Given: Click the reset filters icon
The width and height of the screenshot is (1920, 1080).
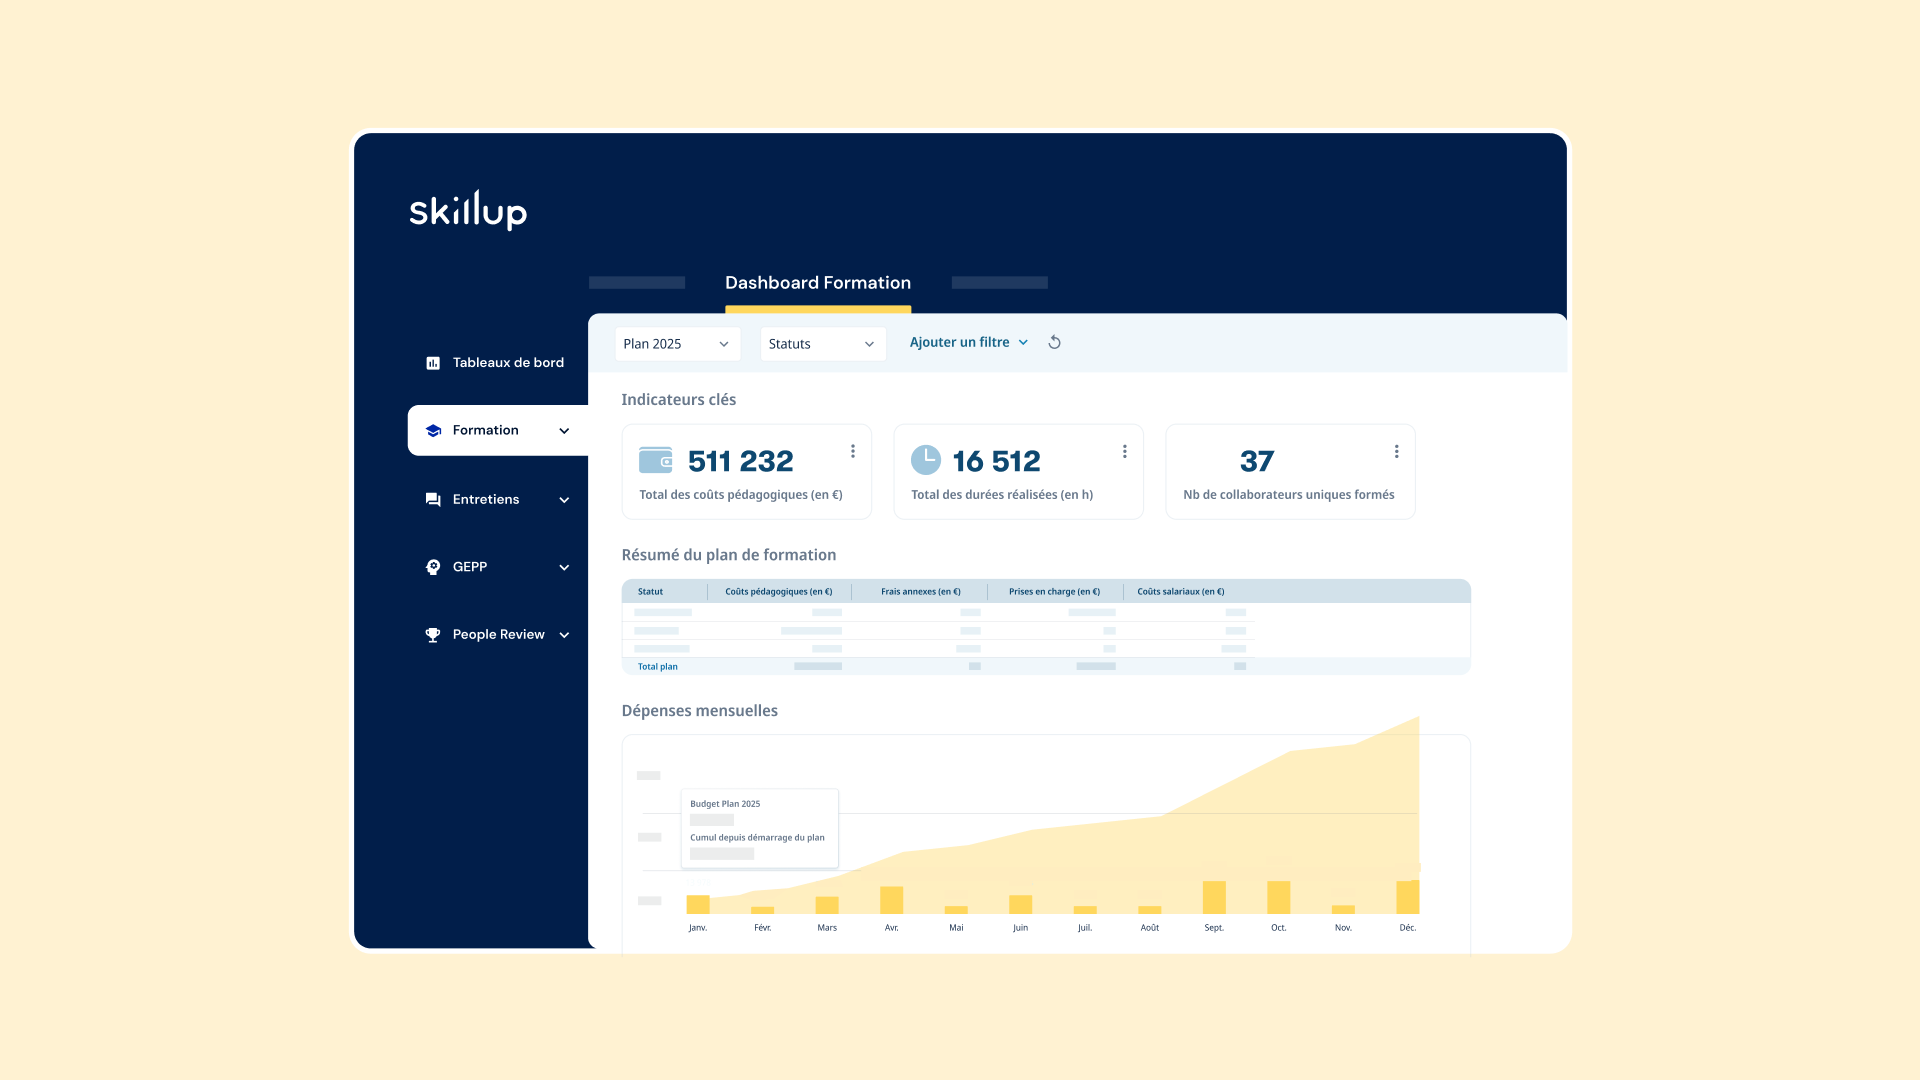Looking at the screenshot, I should click(x=1054, y=342).
